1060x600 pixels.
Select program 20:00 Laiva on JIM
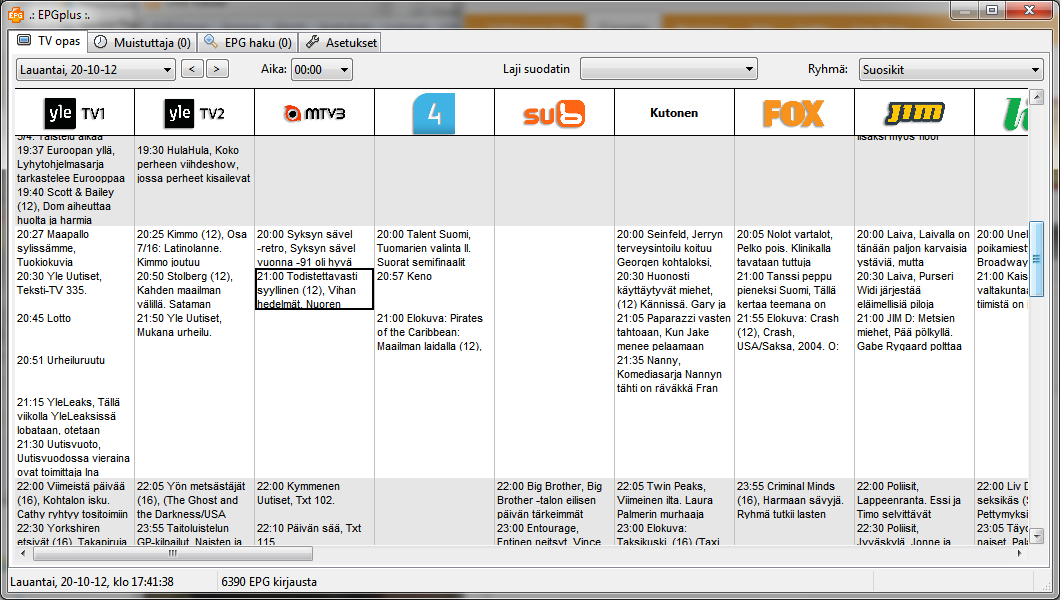point(914,248)
